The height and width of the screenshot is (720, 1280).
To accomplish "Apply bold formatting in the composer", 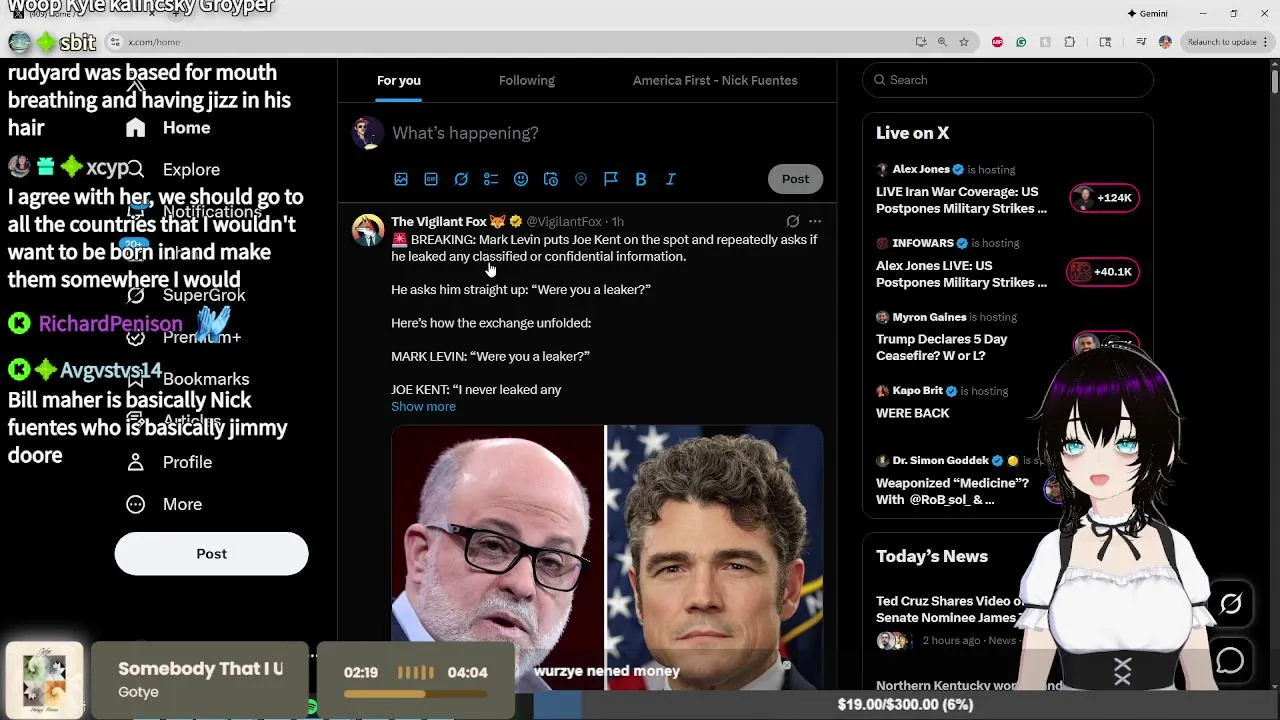I will [641, 179].
